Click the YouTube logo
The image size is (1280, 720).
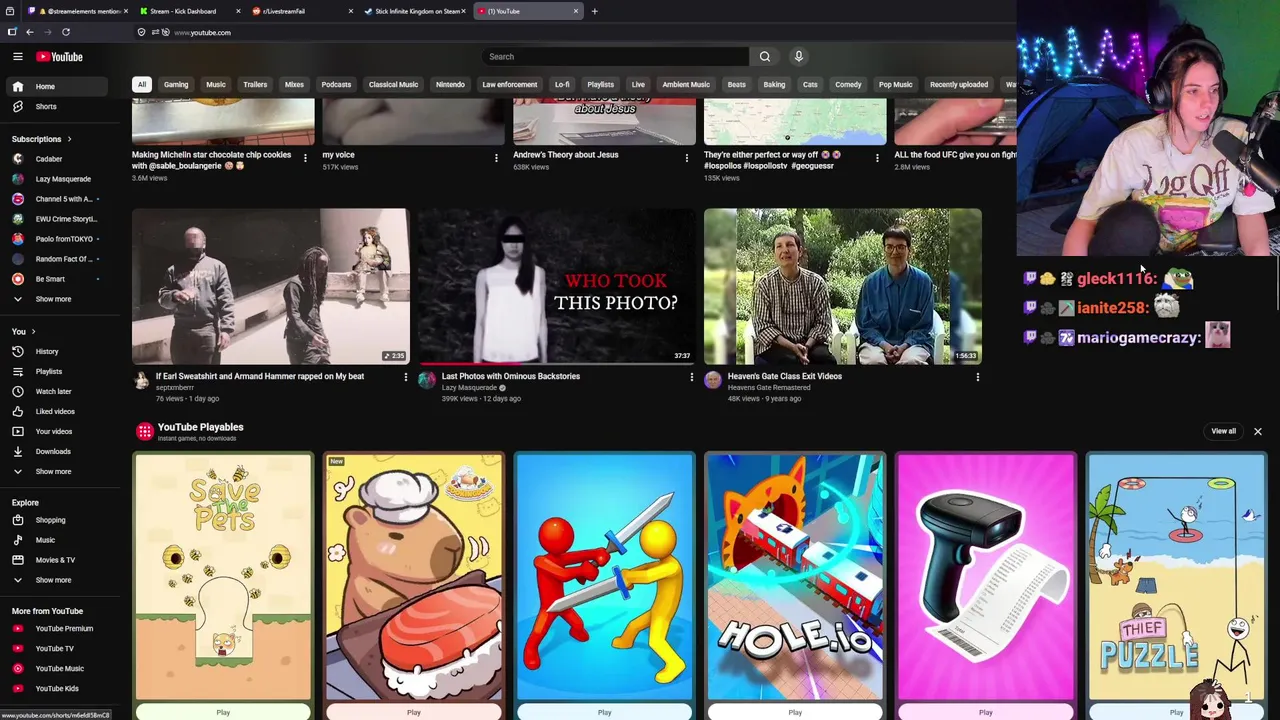tap(60, 57)
